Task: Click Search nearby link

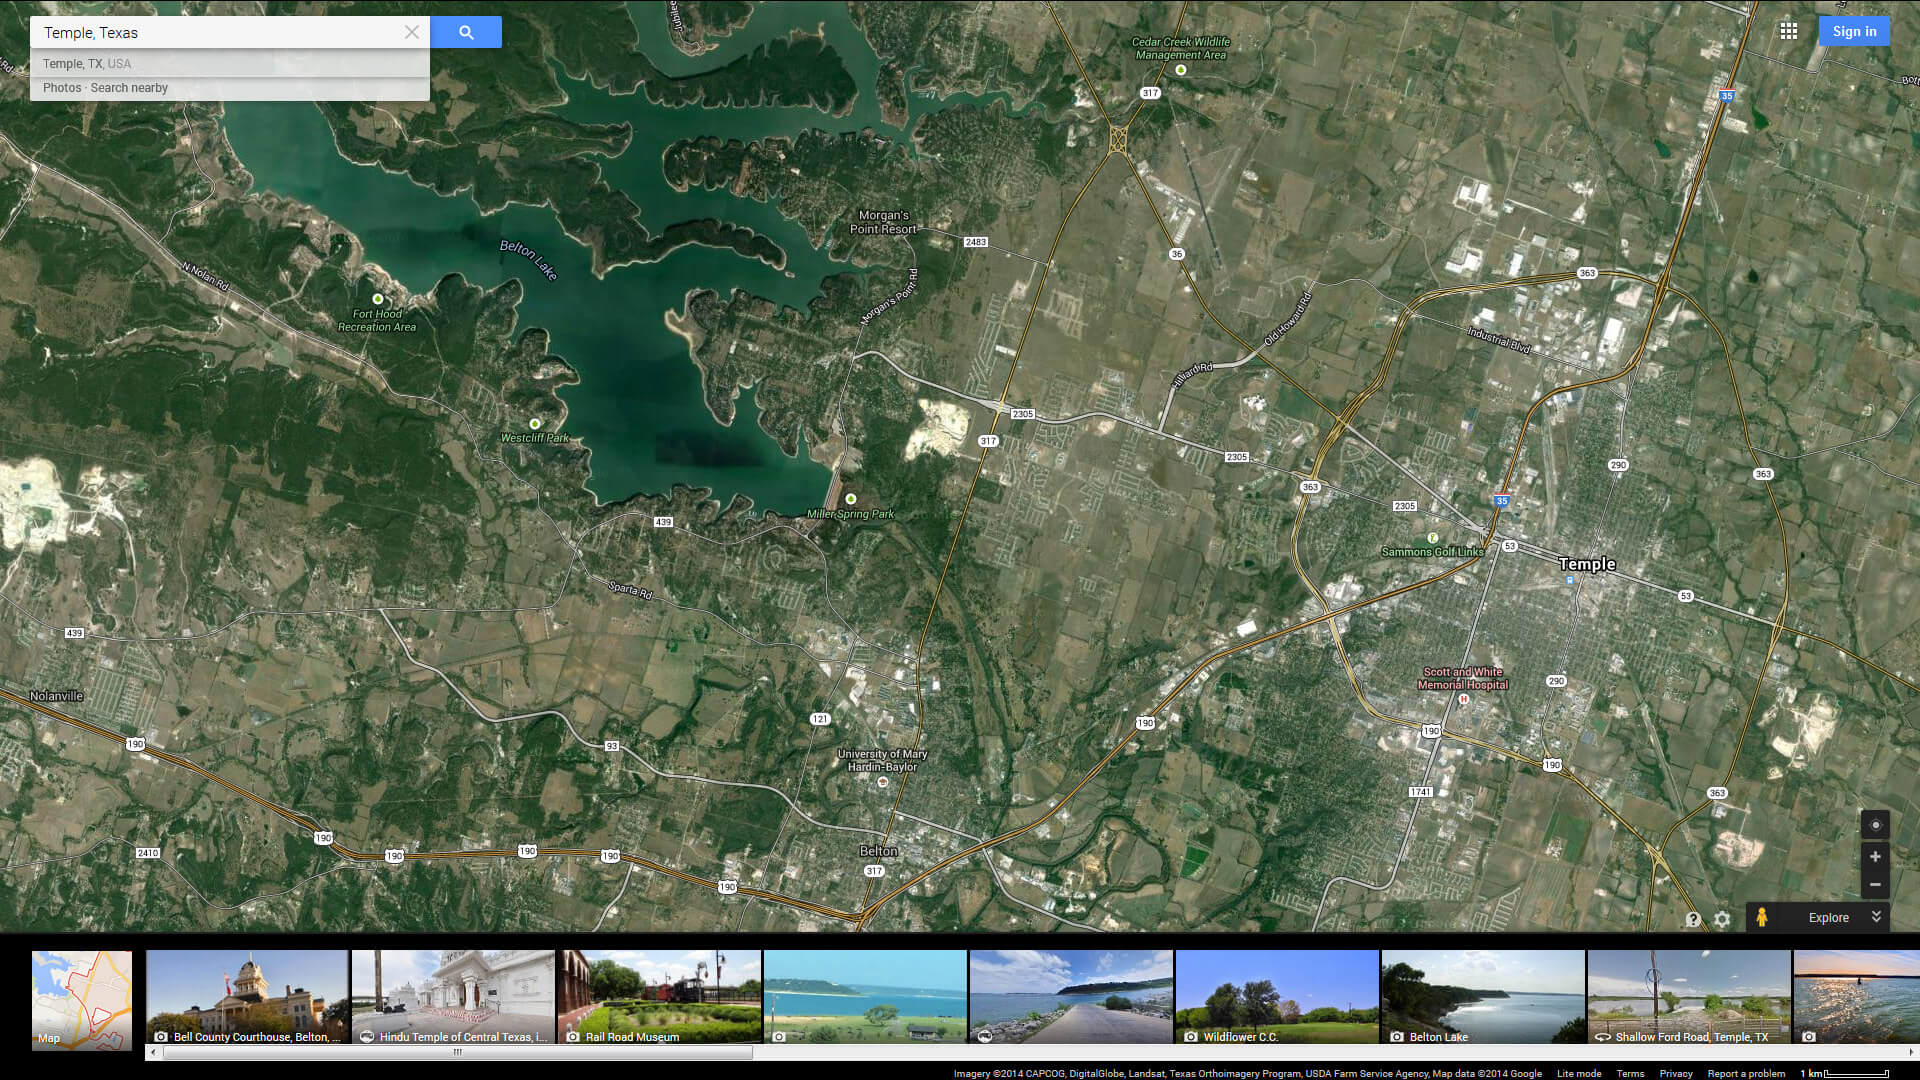Action: point(129,88)
